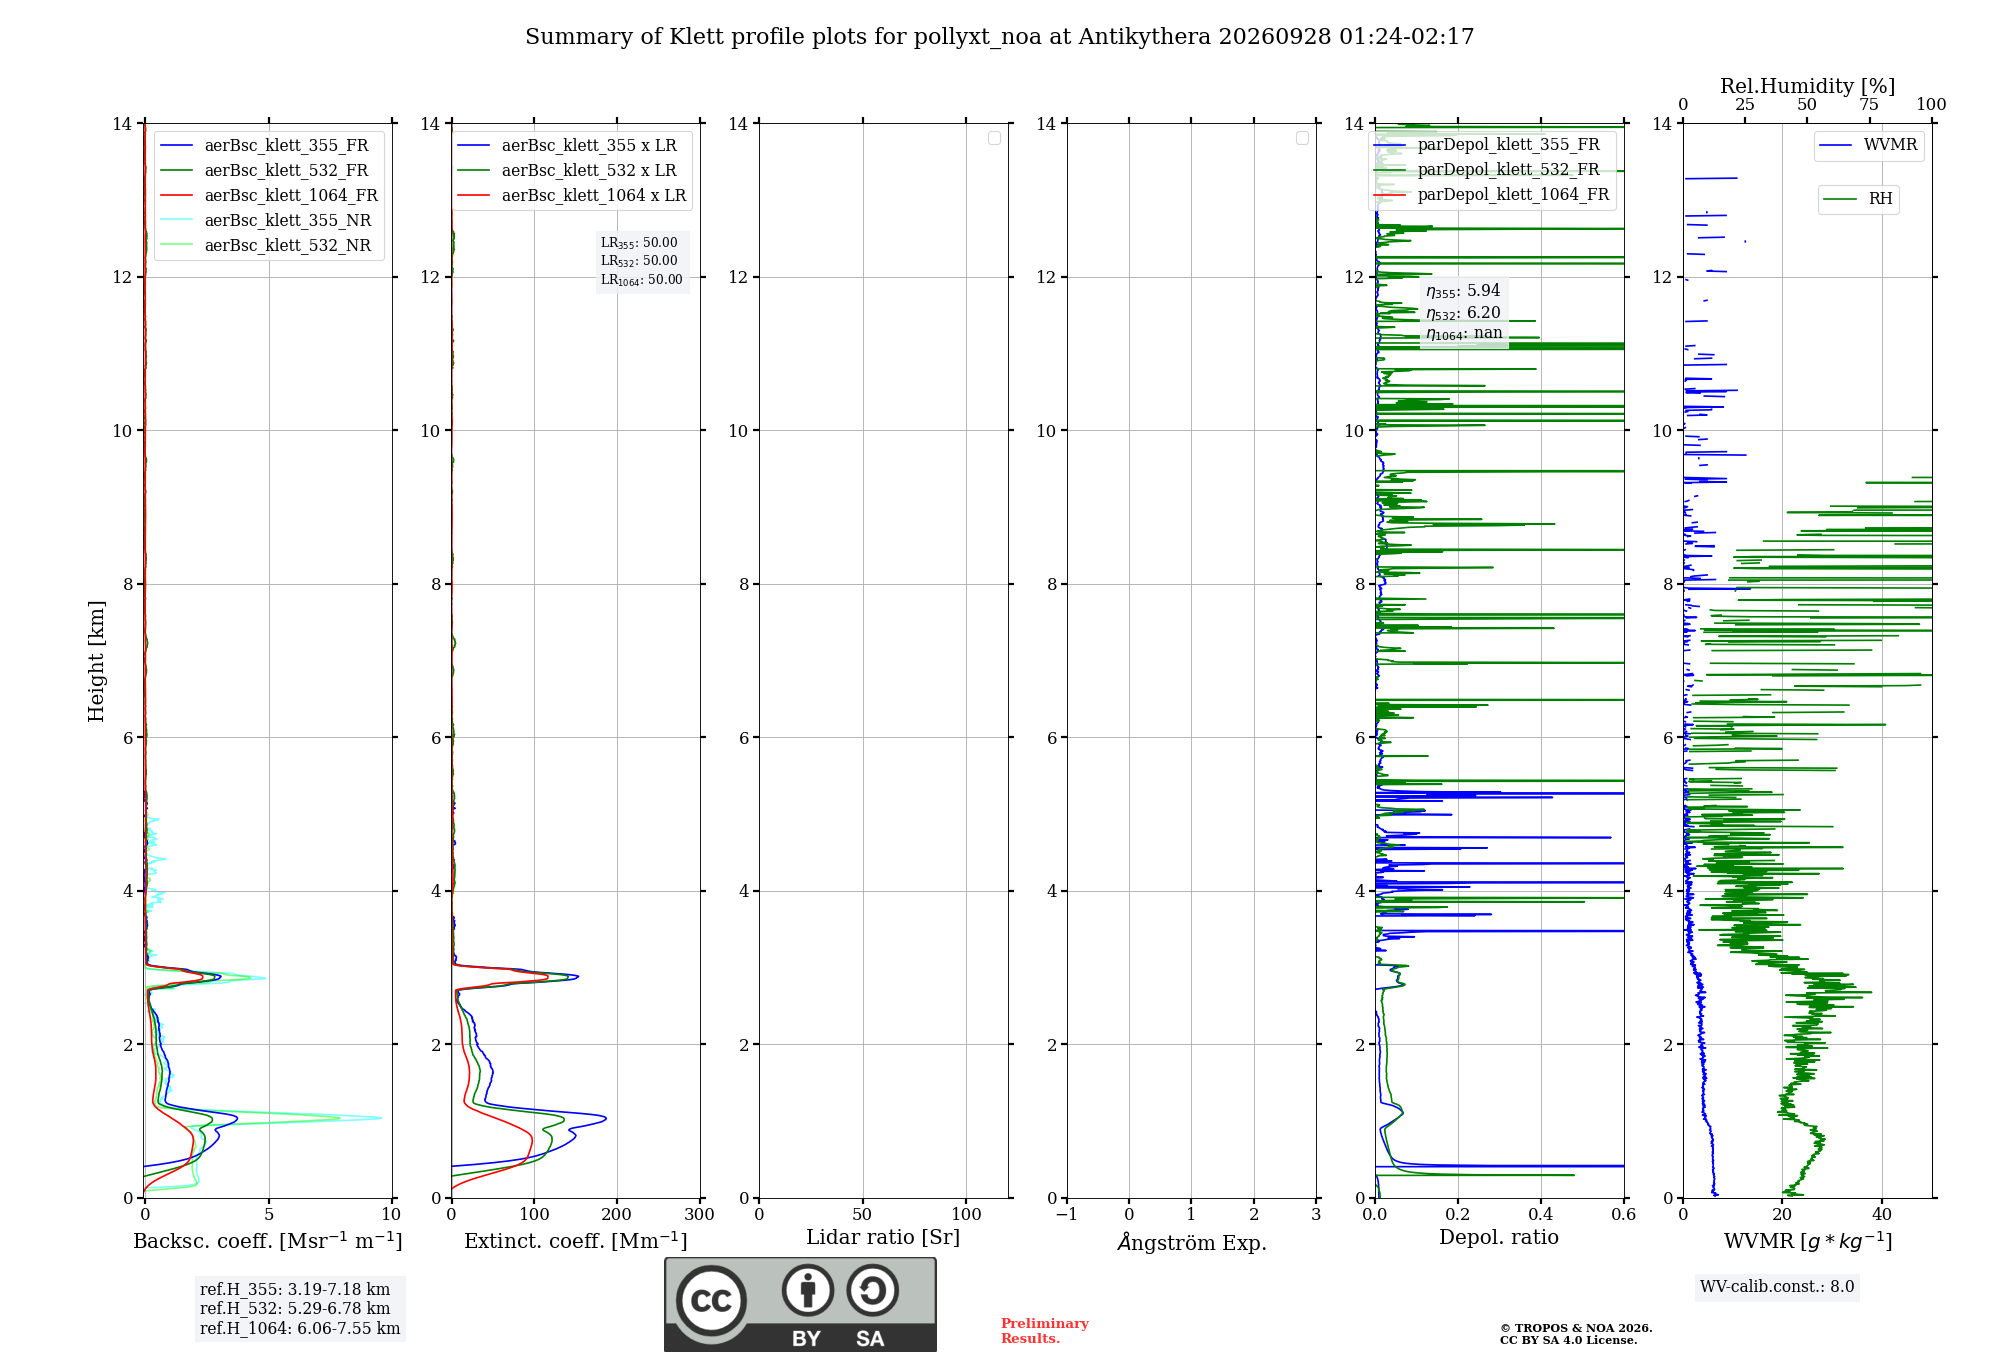Click the ref.H_1064: 6.06-7.55 km text
The width and height of the screenshot is (2000, 1360).
pos(300,1329)
